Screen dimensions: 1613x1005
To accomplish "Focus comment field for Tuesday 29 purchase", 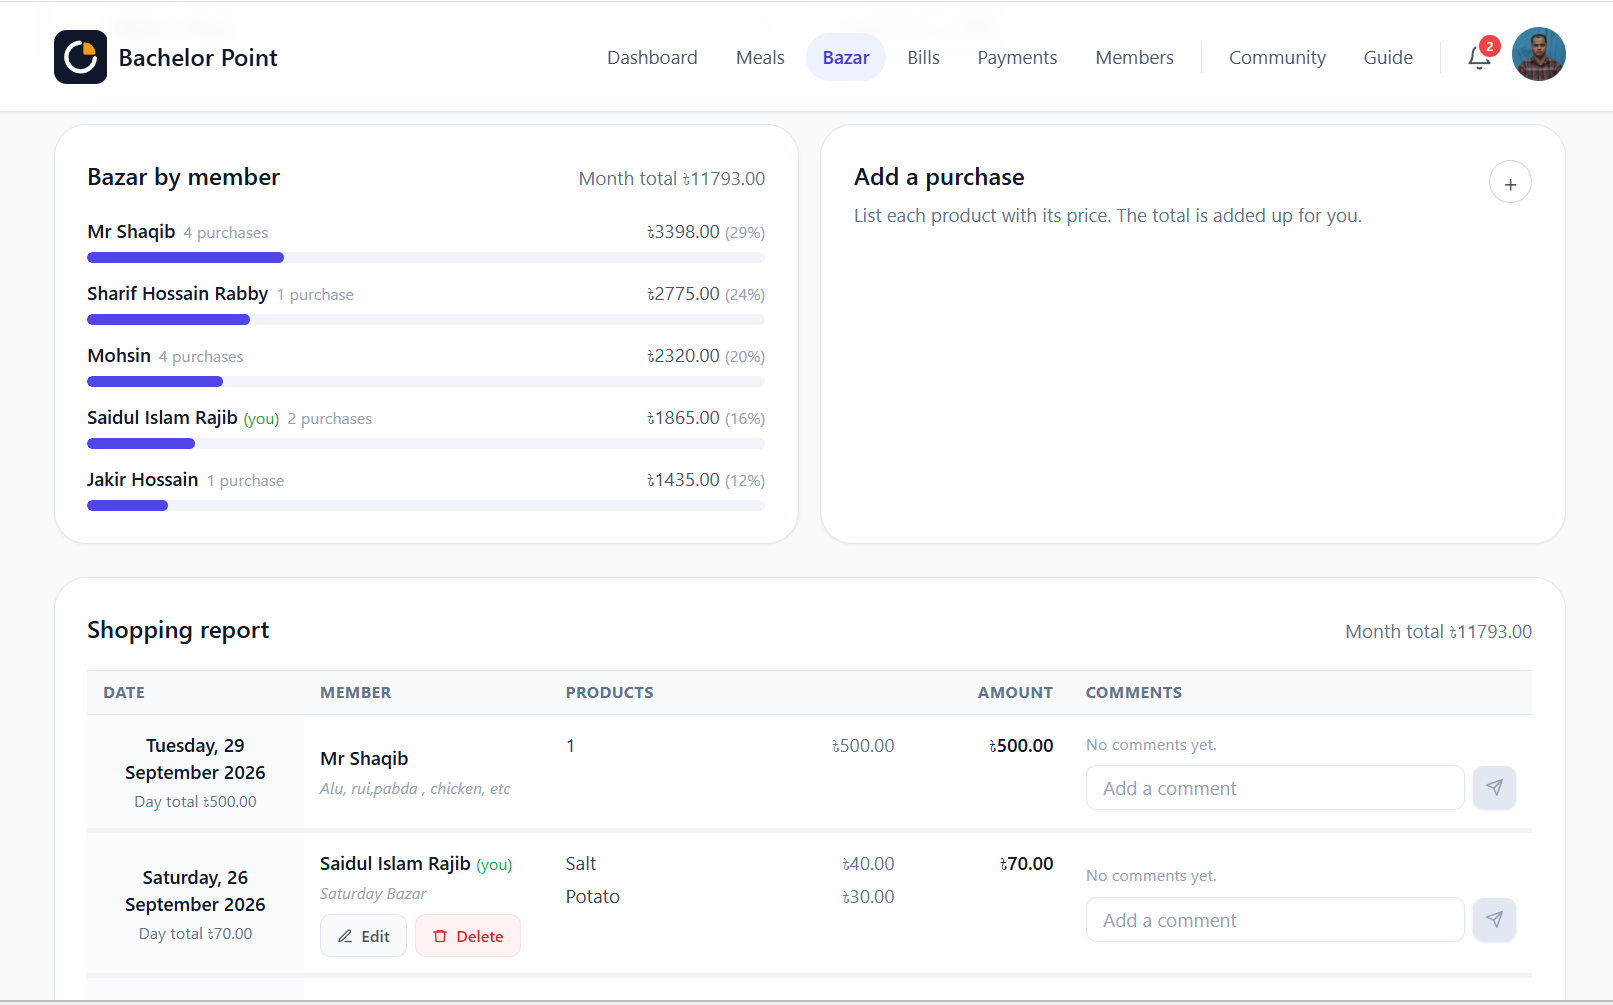I will [1275, 788].
